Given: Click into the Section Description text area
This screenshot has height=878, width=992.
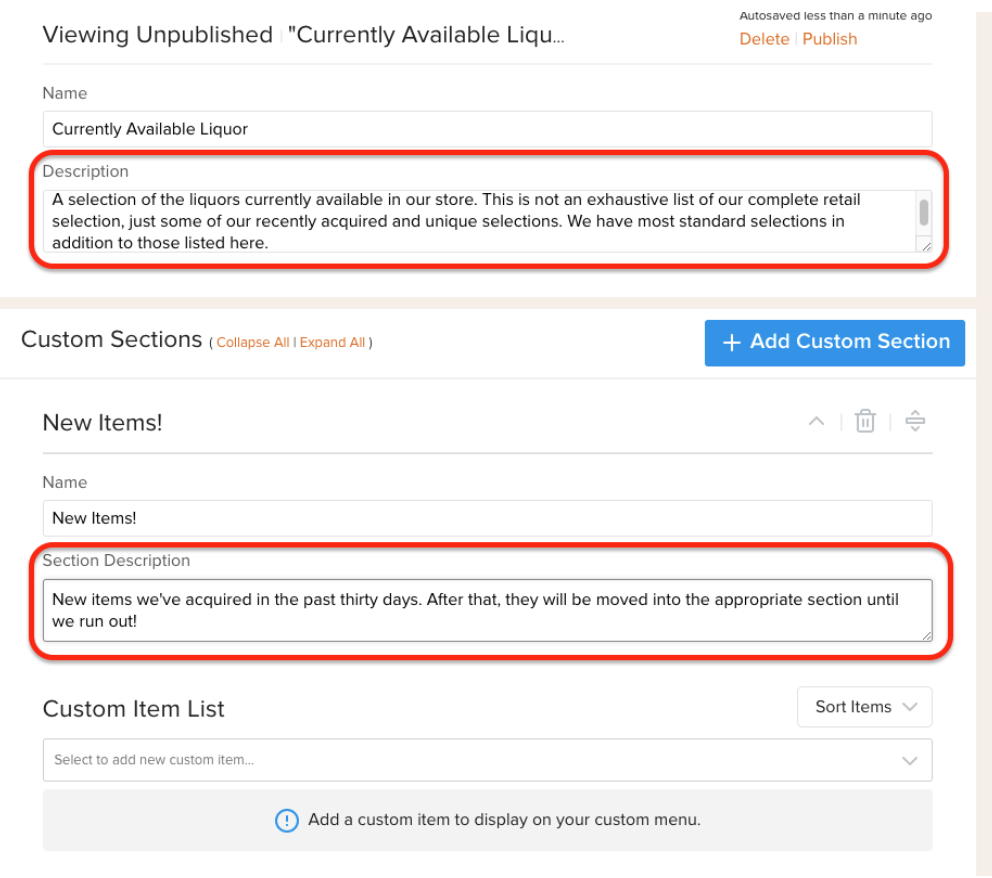Looking at the screenshot, I should [487, 610].
